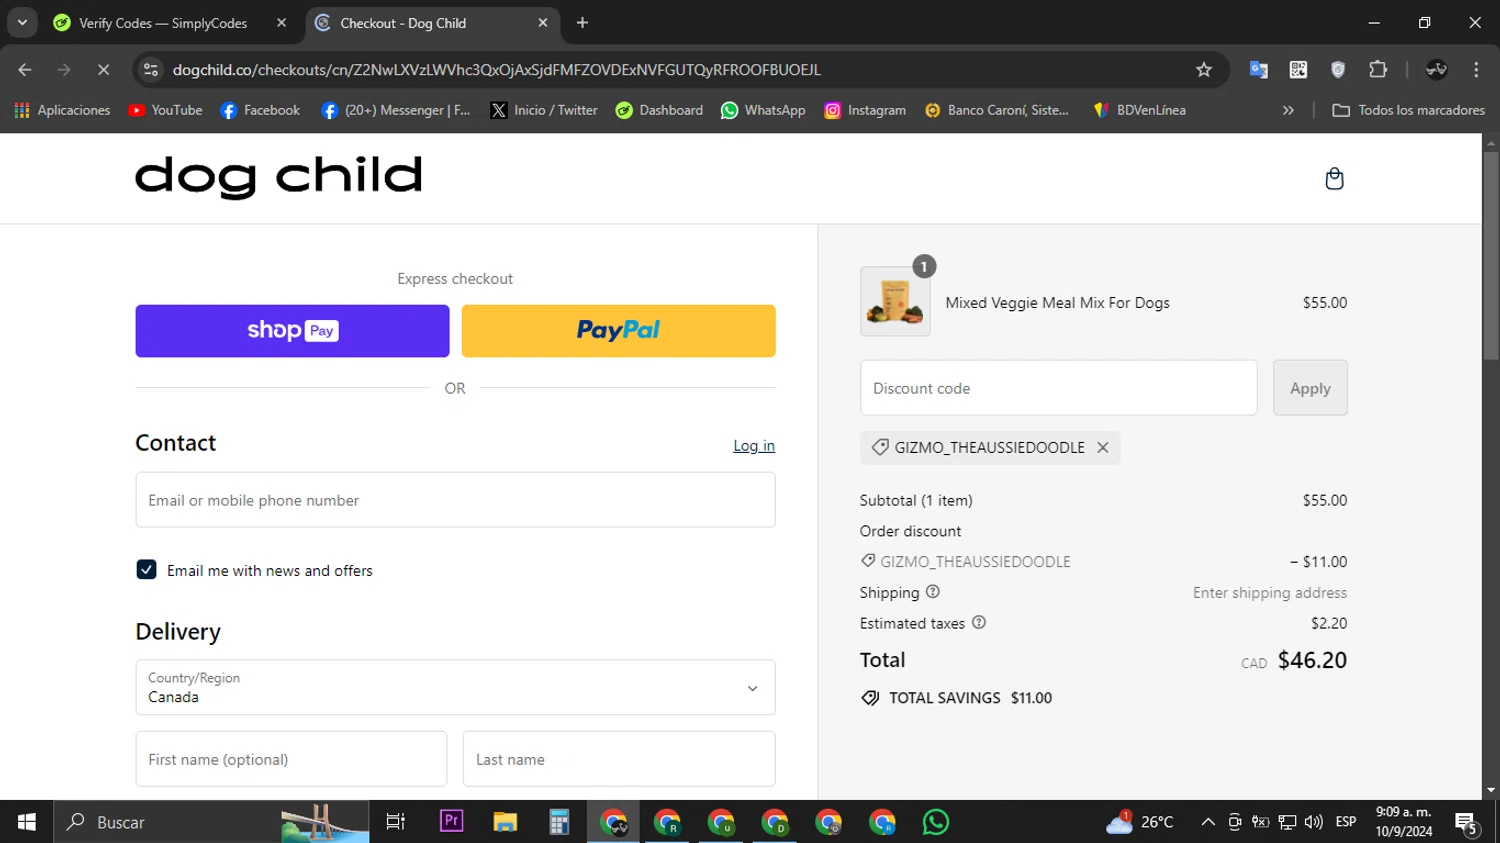View site information icon in address bar
The height and width of the screenshot is (843, 1500).
151,69
